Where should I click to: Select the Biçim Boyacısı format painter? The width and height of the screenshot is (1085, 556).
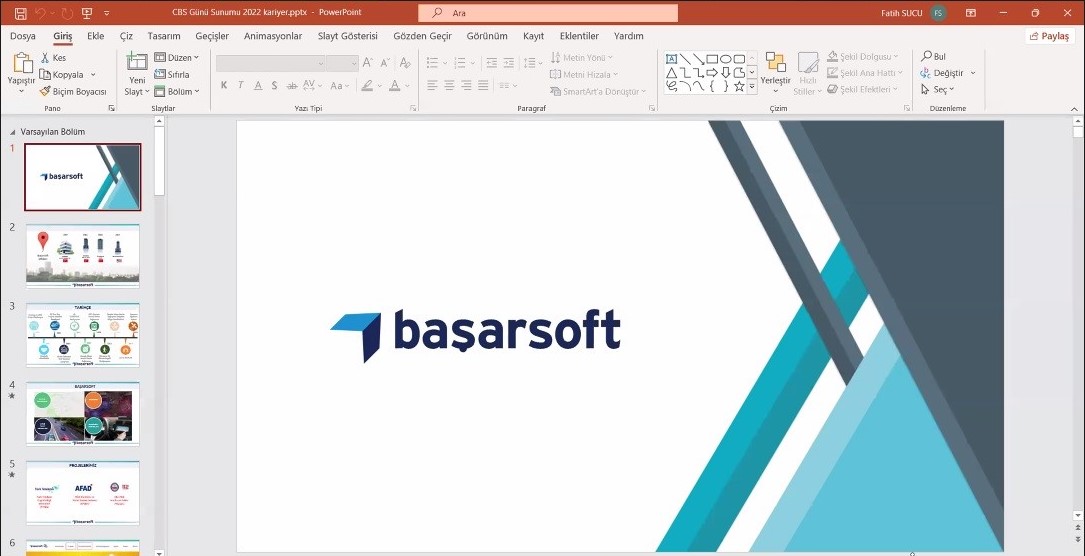pyautogui.click(x=73, y=91)
